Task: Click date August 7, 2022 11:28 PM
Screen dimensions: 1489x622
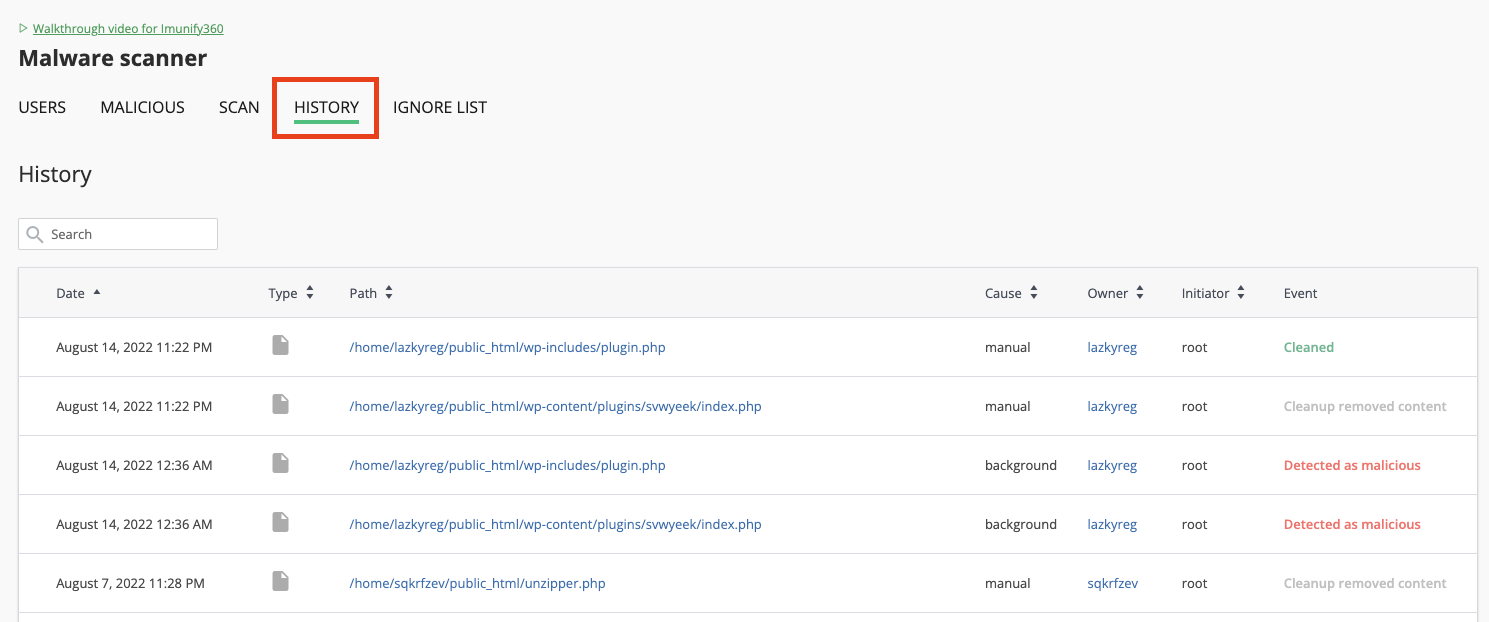Action: [x=130, y=583]
